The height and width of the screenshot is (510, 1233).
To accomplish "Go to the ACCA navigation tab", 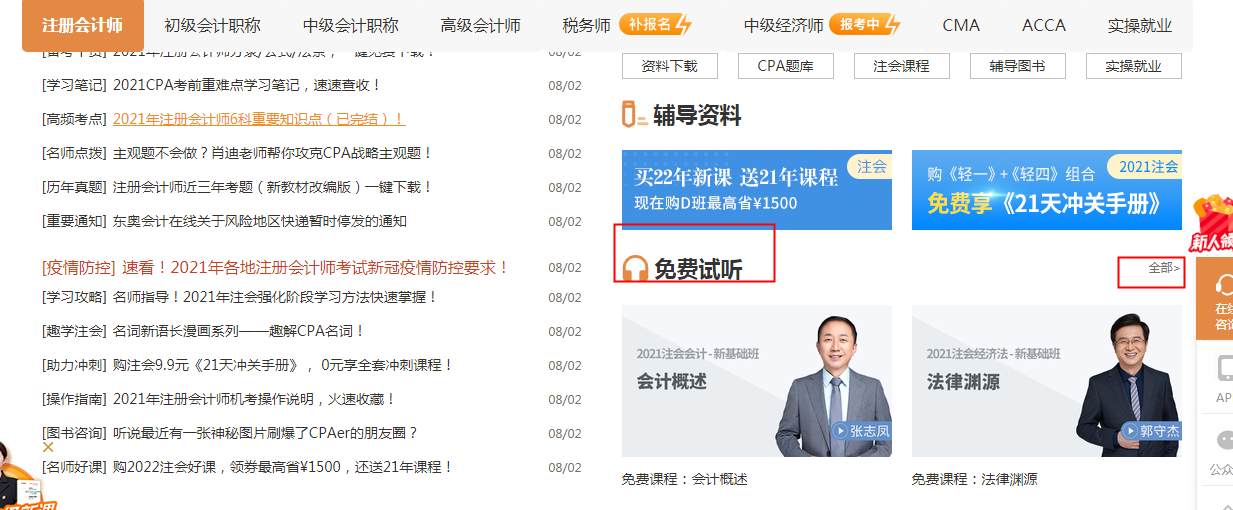I will tap(1043, 25).
